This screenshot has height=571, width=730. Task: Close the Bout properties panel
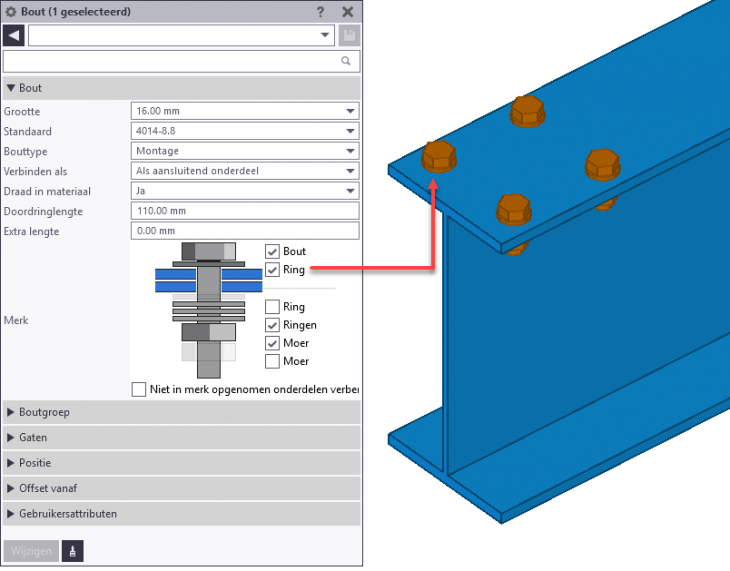tap(347, 12)
